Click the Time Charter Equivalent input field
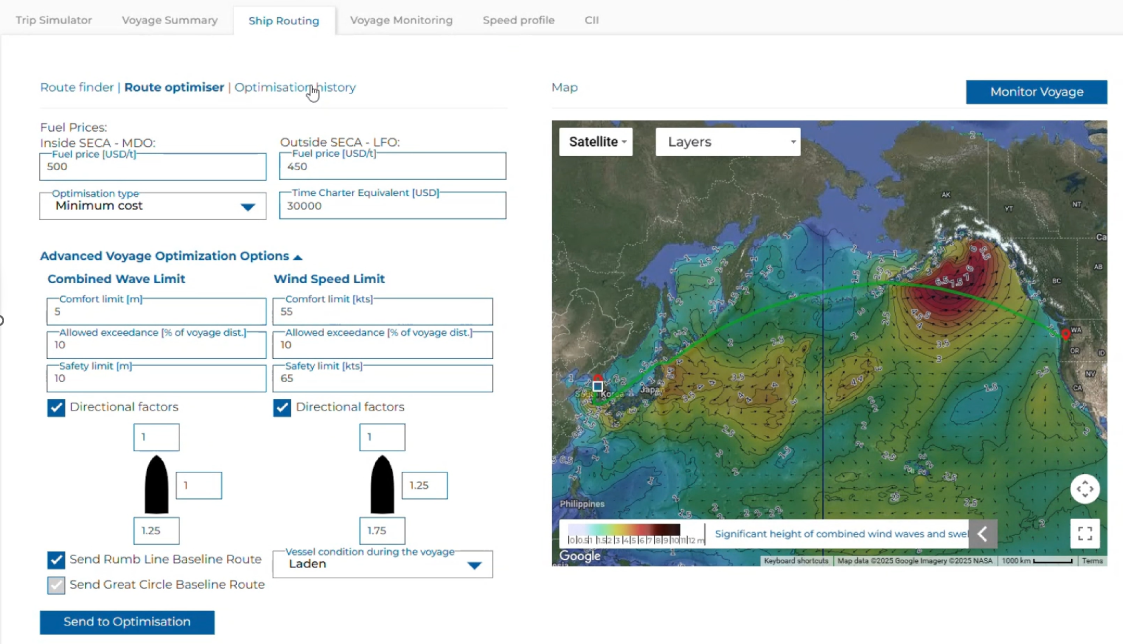Image resolution: width=1123 pixels, height=644 pixels. click(393, 206)
